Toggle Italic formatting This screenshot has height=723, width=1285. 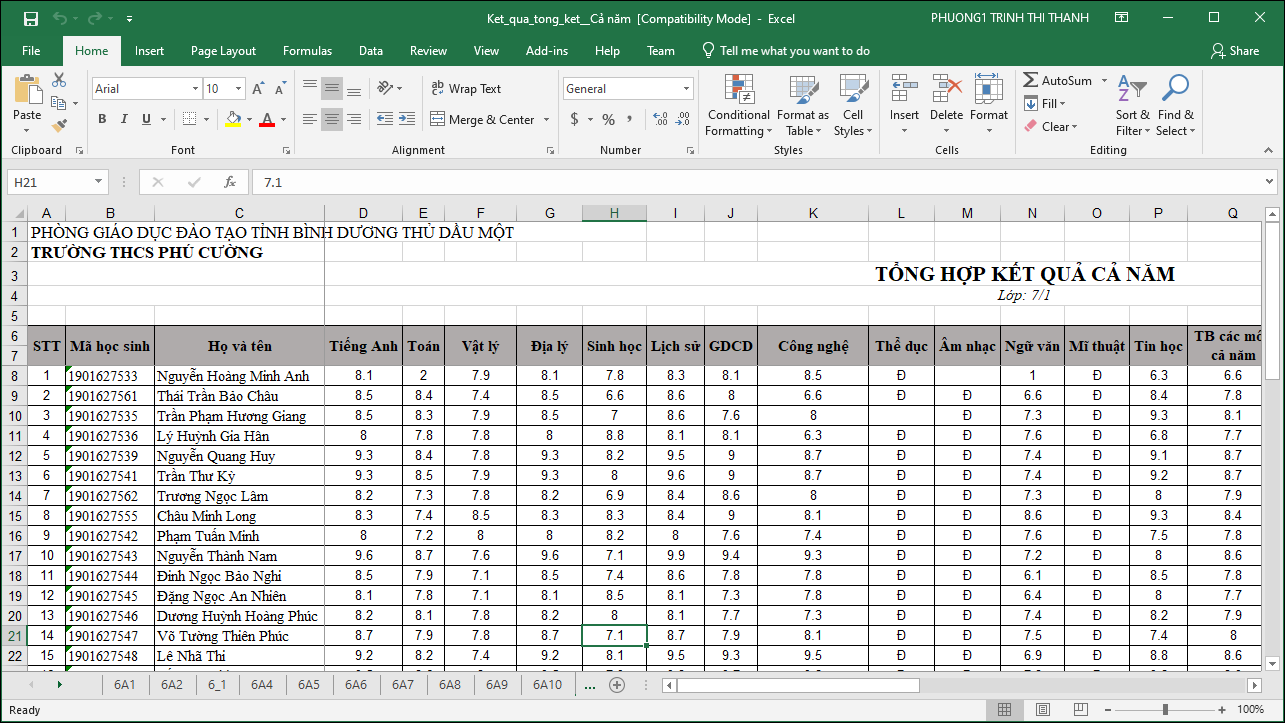tap(124, 119)
